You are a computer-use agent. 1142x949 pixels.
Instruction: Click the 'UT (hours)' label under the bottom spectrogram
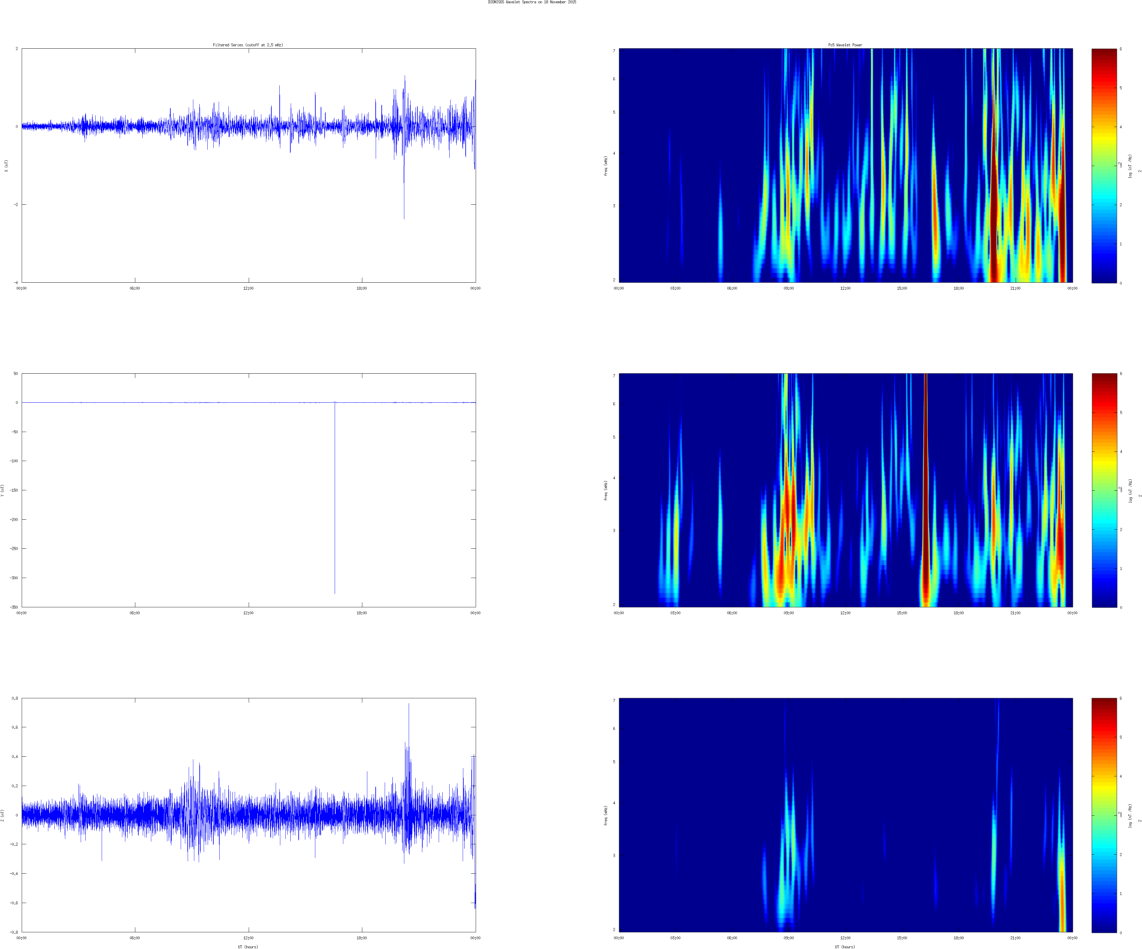coord(846,946)
